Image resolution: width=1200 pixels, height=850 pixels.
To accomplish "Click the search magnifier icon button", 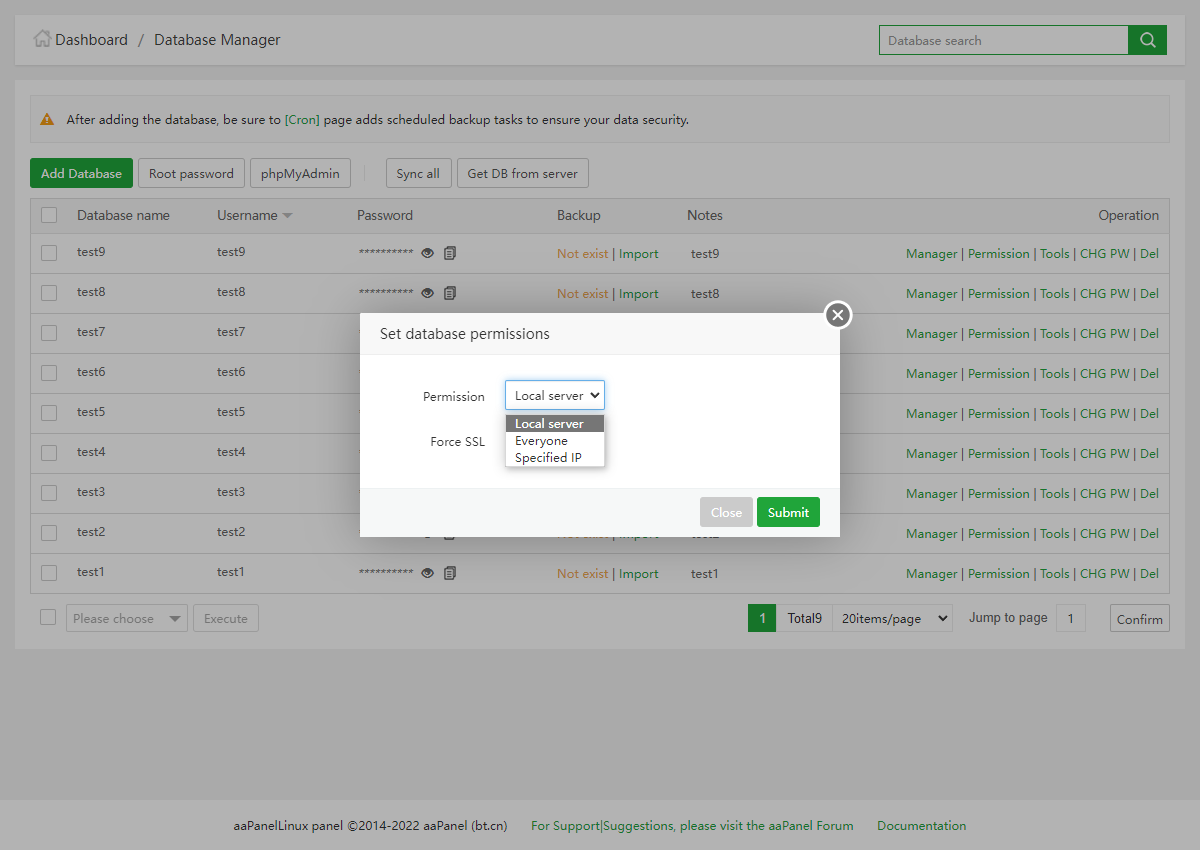I will pos(1147,40).
